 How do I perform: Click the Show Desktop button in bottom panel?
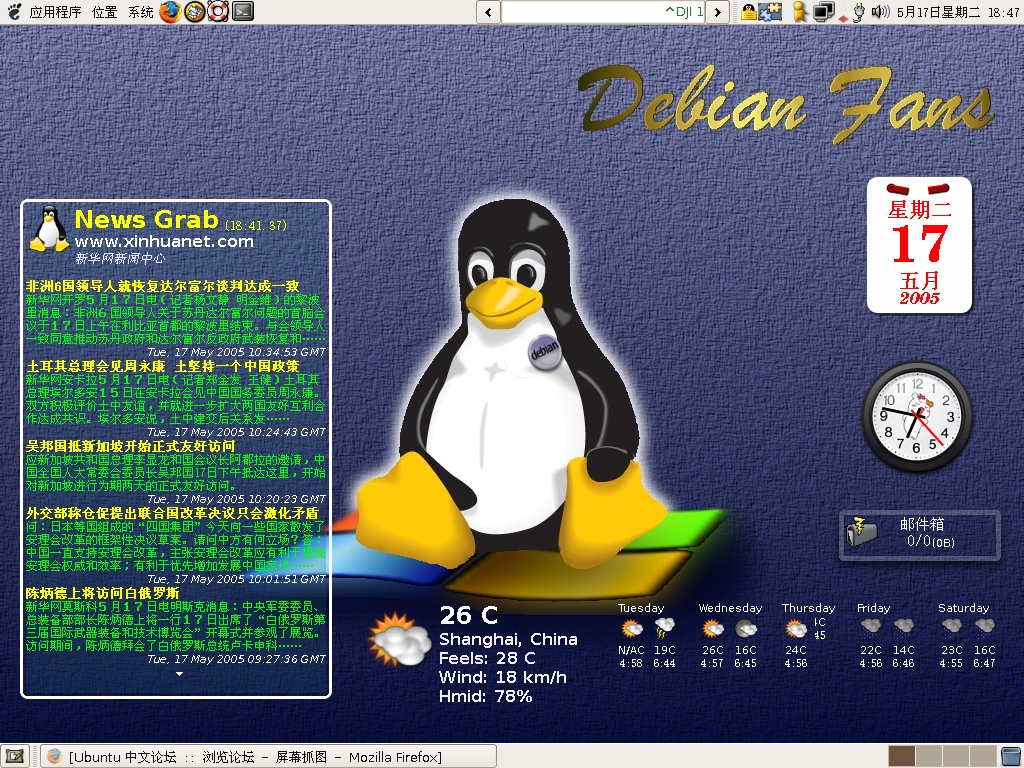[15, 756]
